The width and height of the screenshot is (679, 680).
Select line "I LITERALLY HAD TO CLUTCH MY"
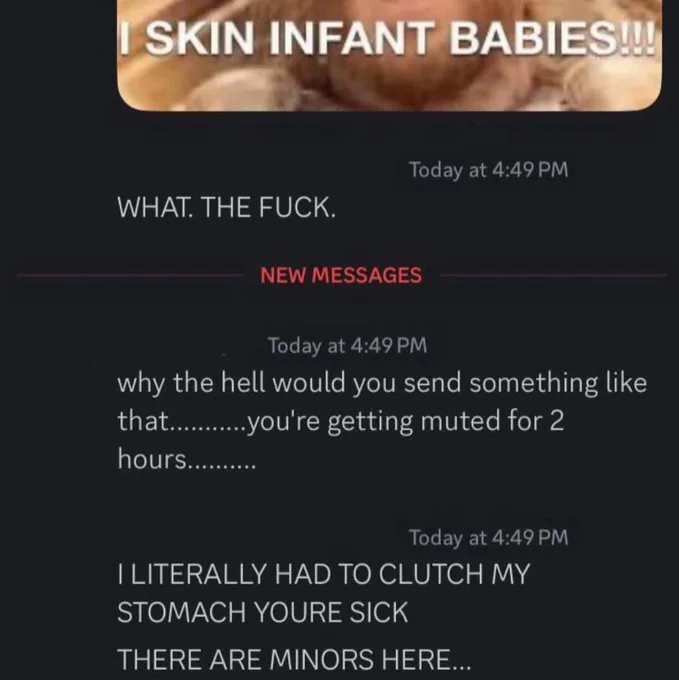pyautogui.click(x=323, y=574)
